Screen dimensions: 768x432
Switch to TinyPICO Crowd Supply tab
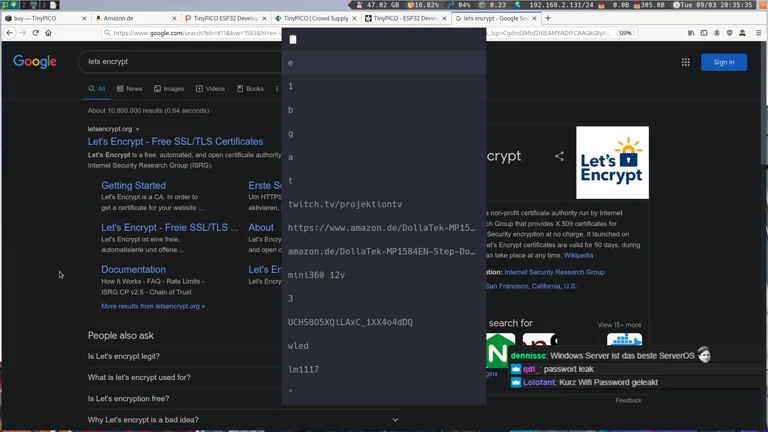pyautogui.click(x=314, y=18)
